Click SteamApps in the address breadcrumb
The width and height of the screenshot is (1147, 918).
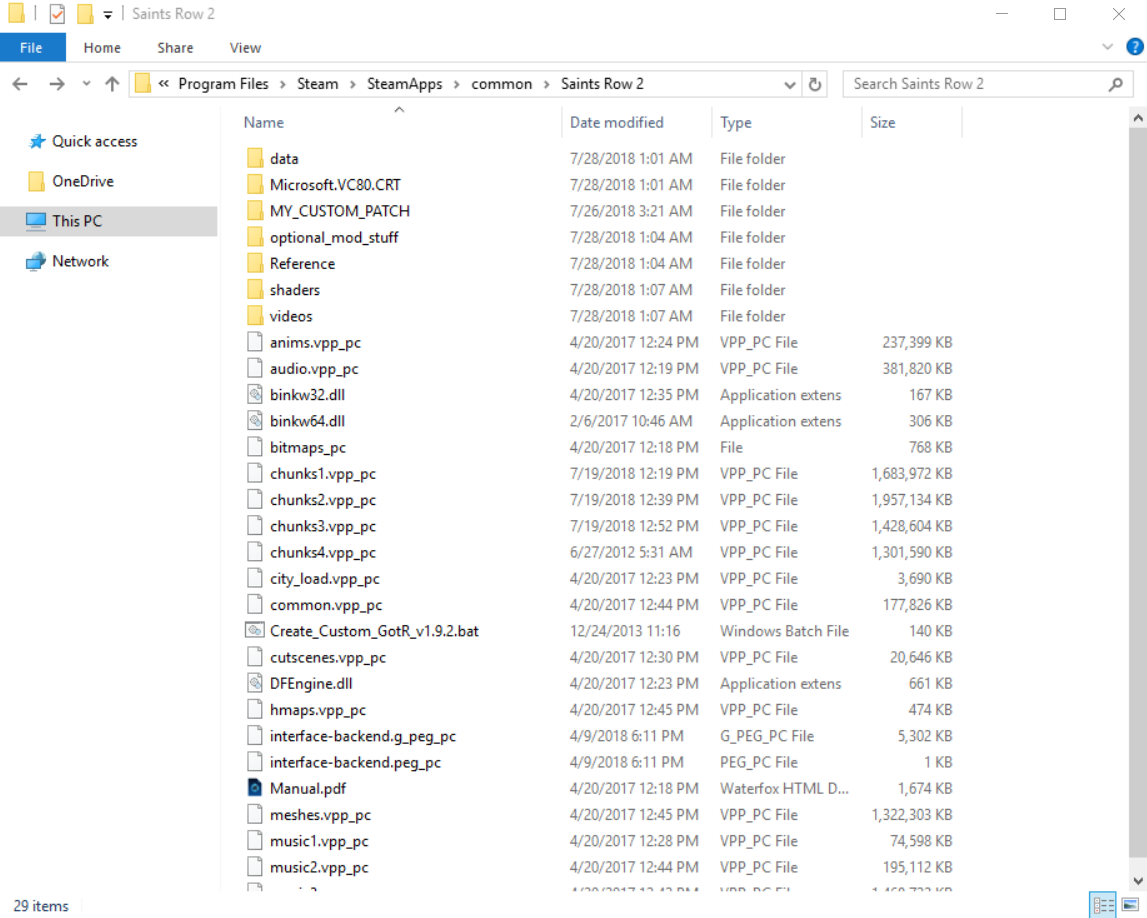[x=405, y=84]
